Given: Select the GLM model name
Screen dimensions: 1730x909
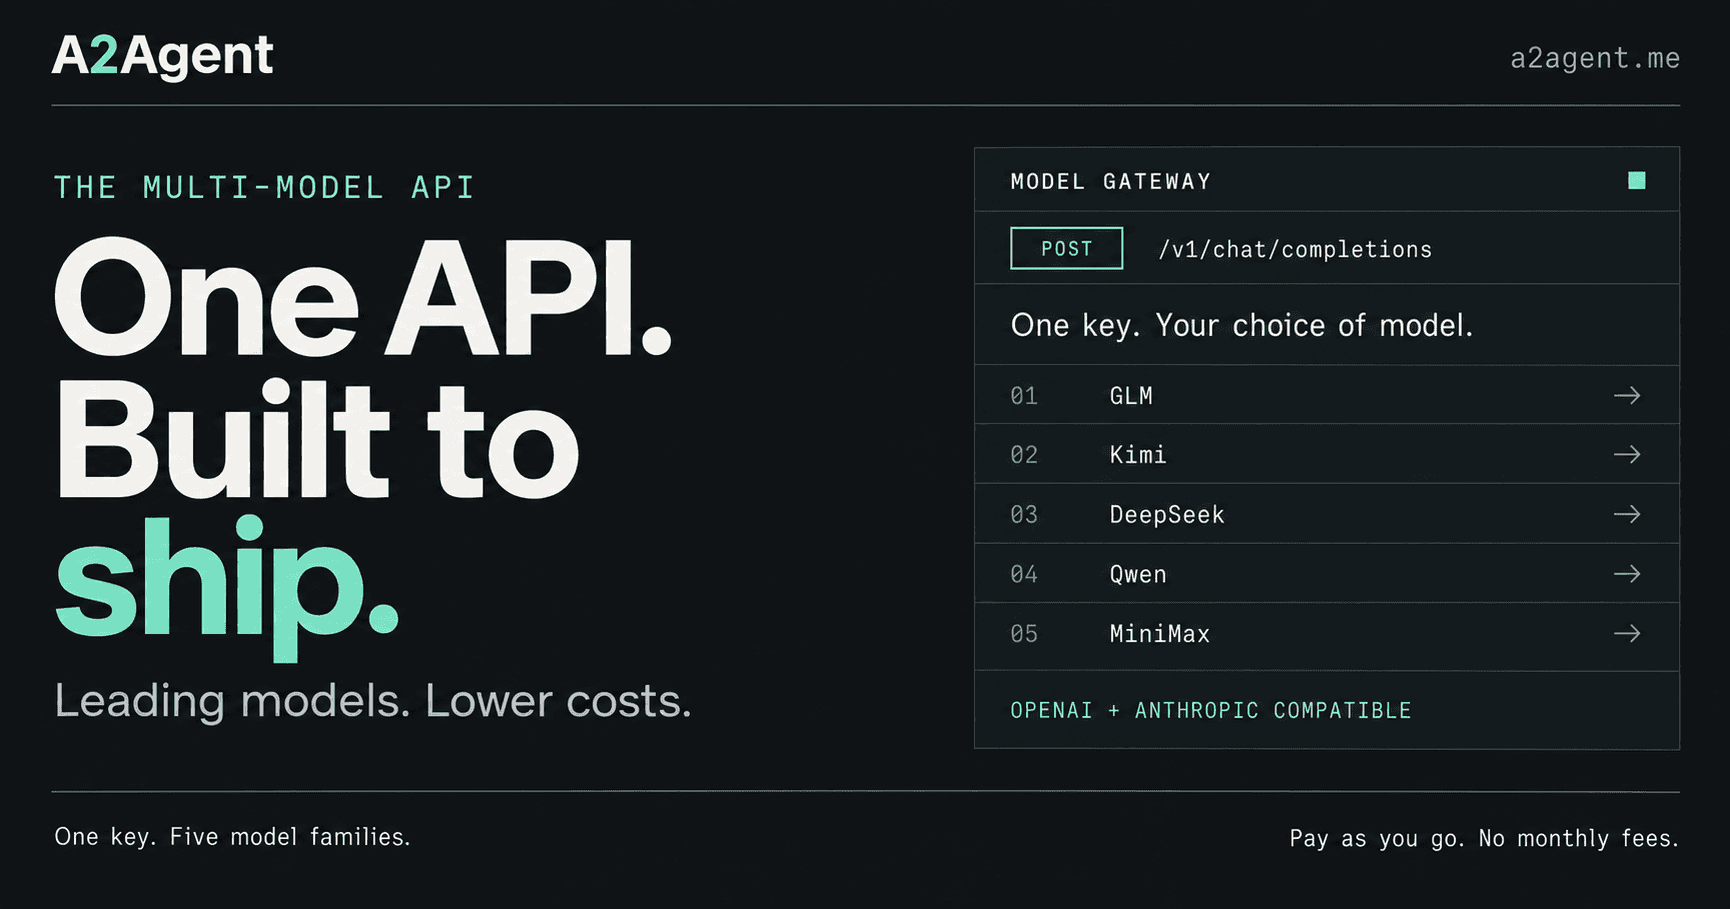Looking at the screenshot, I should click(x=1131, y=396).
